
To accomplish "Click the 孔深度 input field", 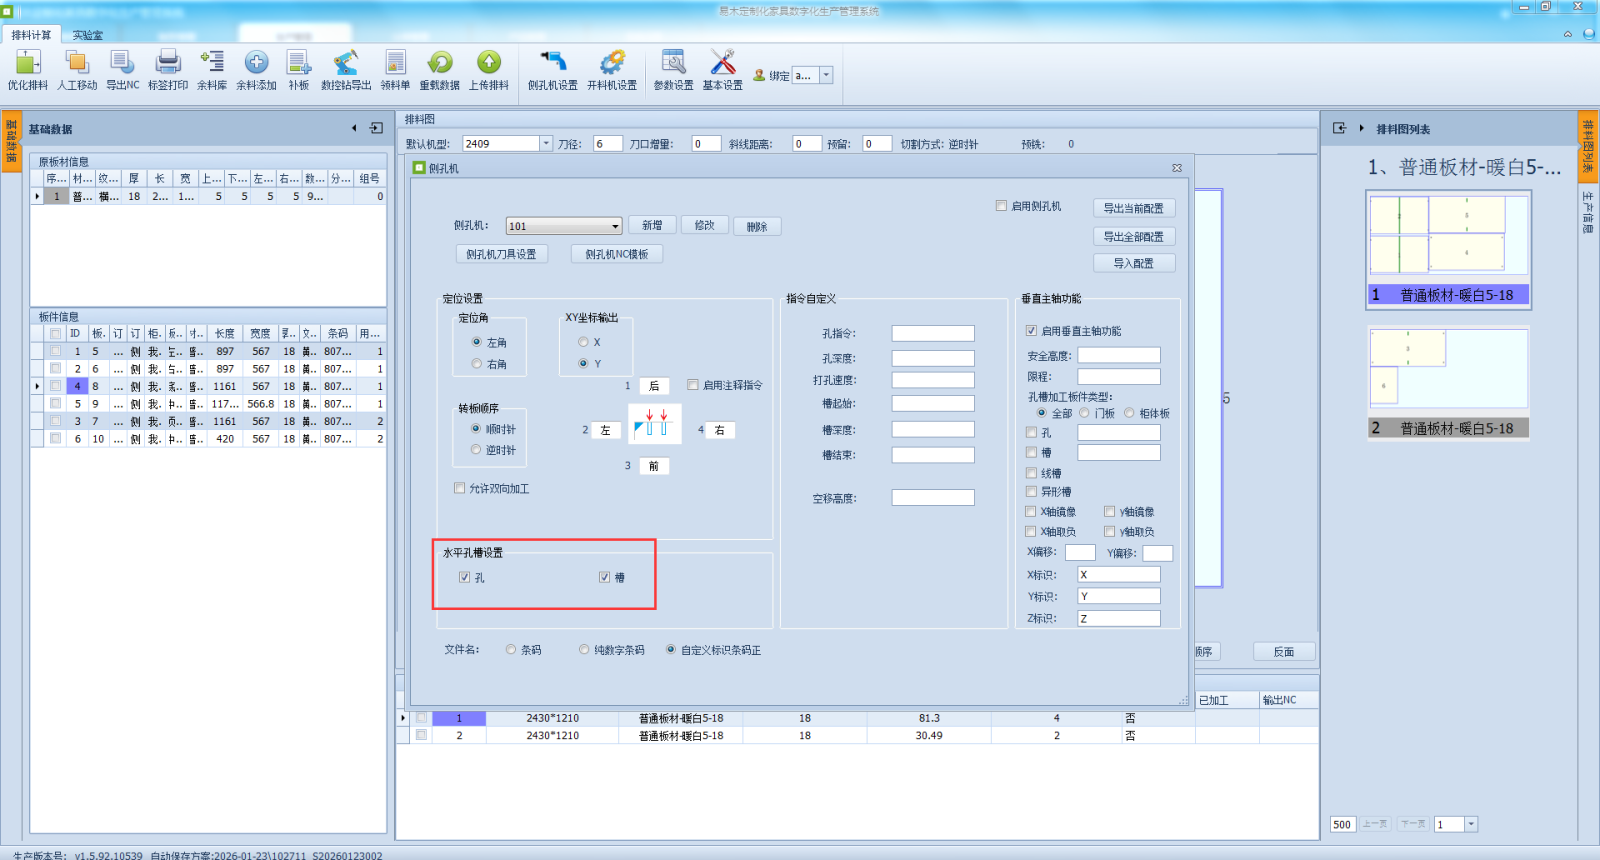I will click(932, 358).
